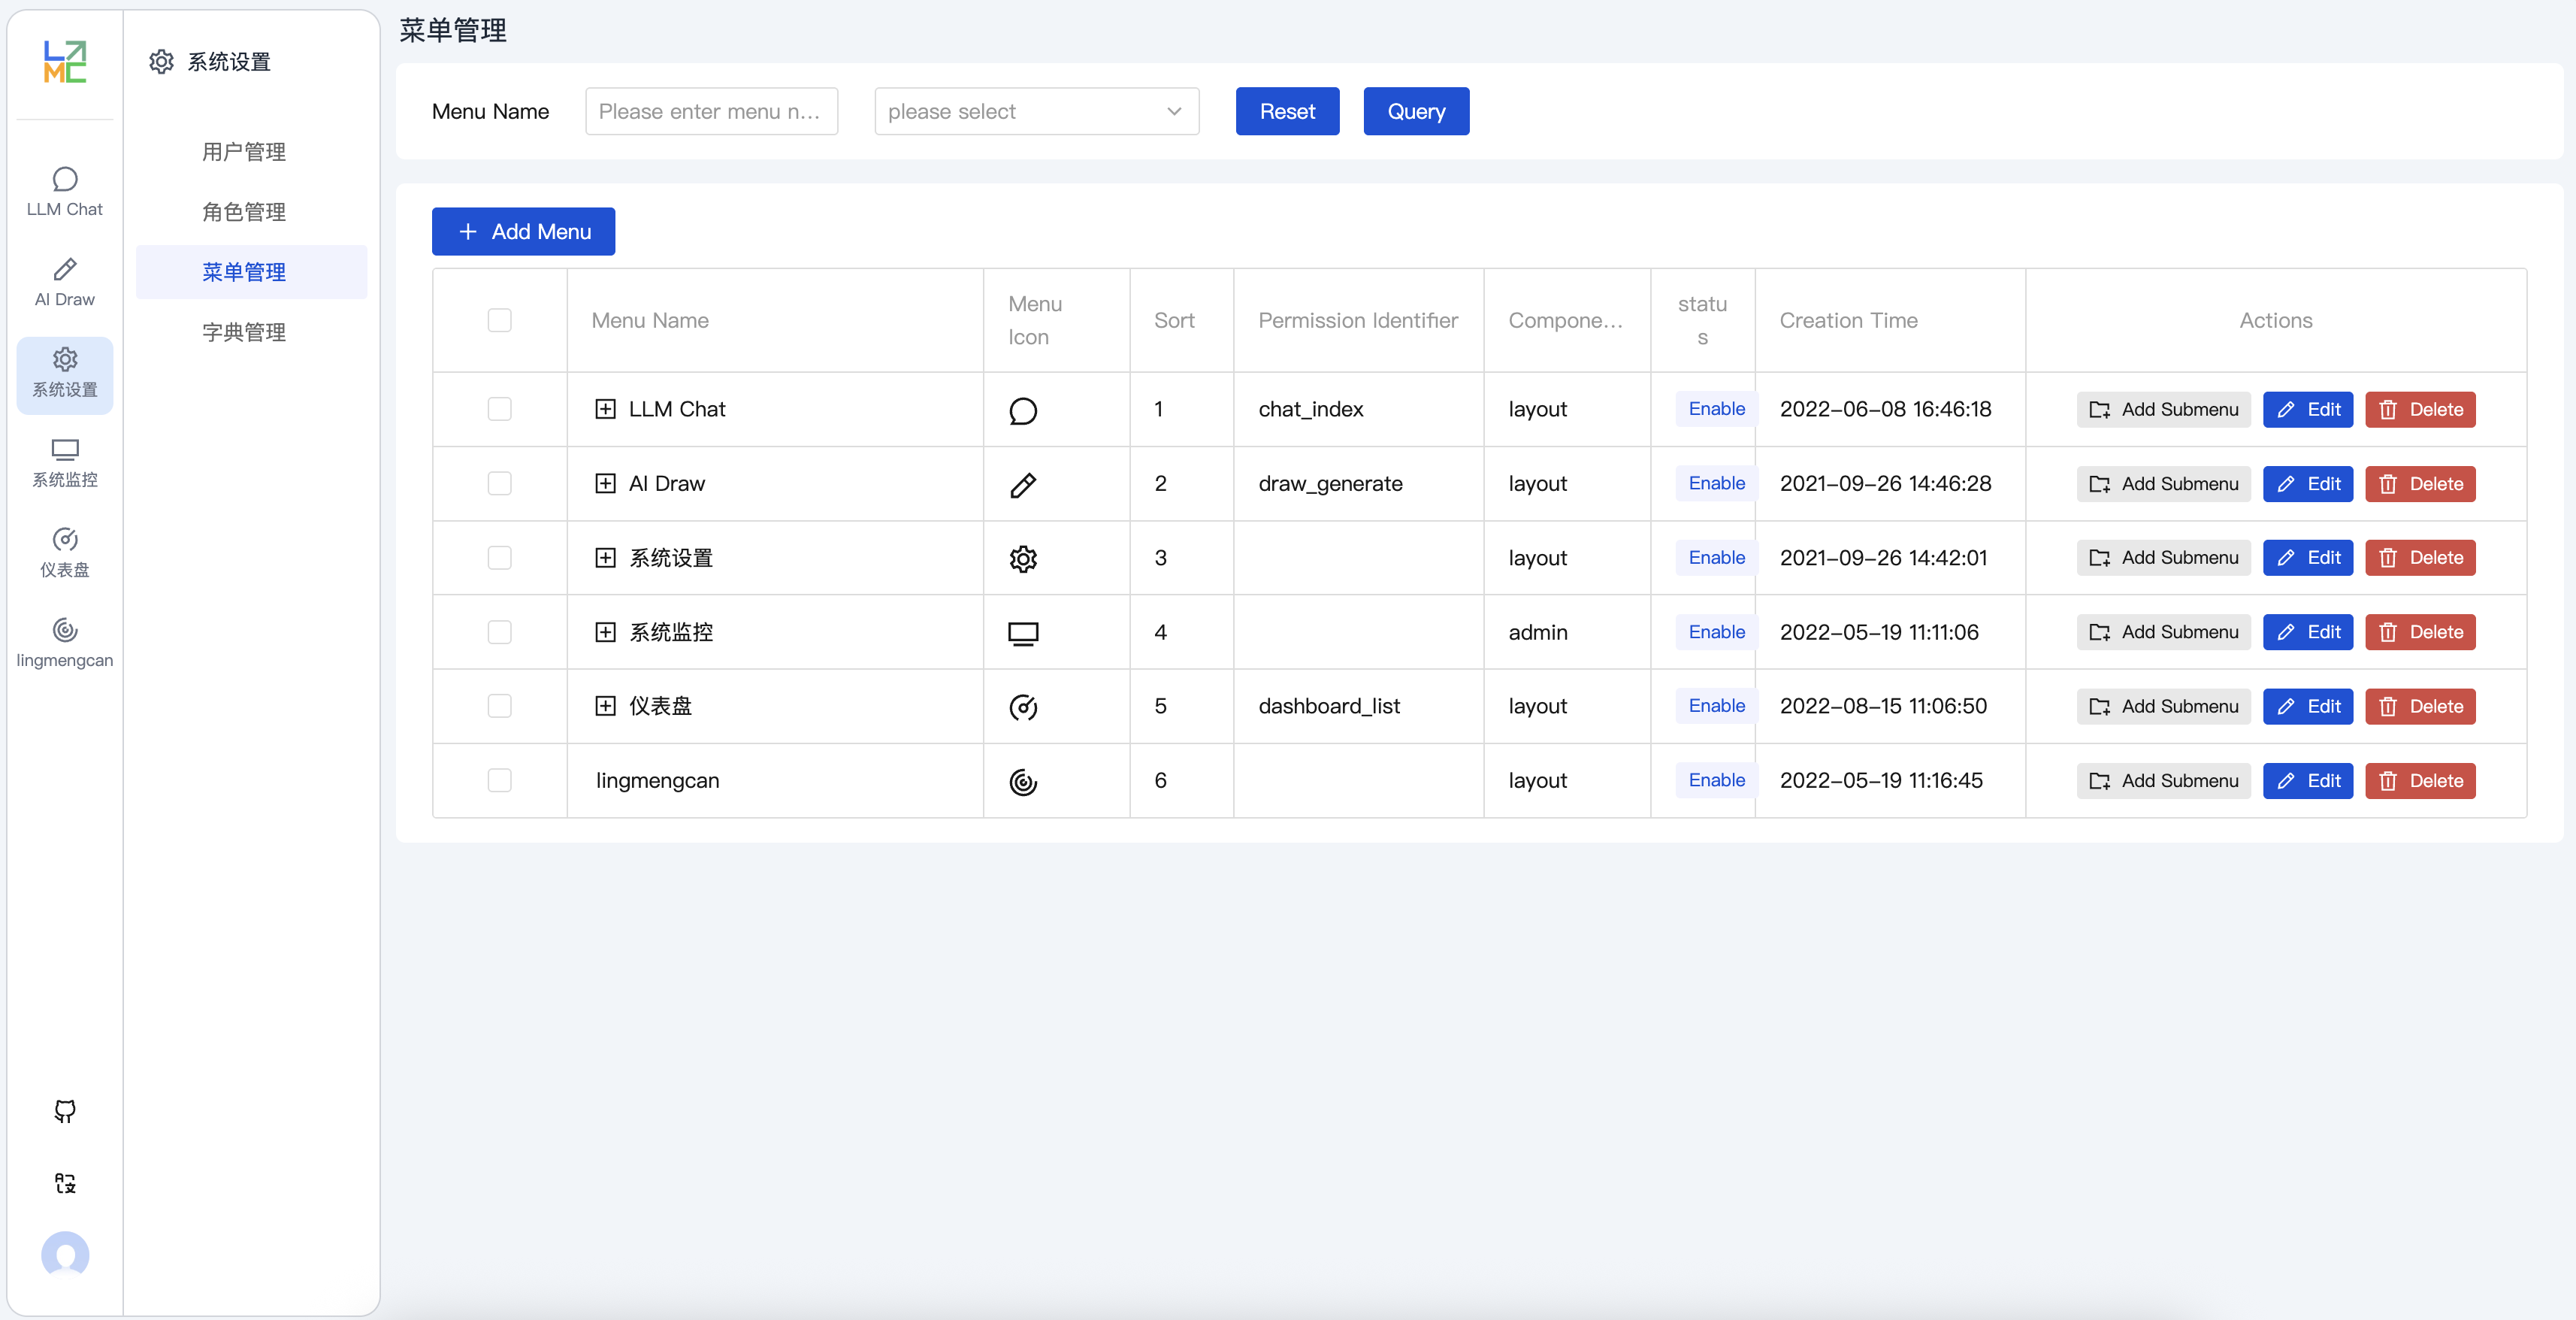The height and width of the screenshot is (1320, 2576).
Task: Edit the 仪表盘 menu row
Action: (x=2308, y=706)
